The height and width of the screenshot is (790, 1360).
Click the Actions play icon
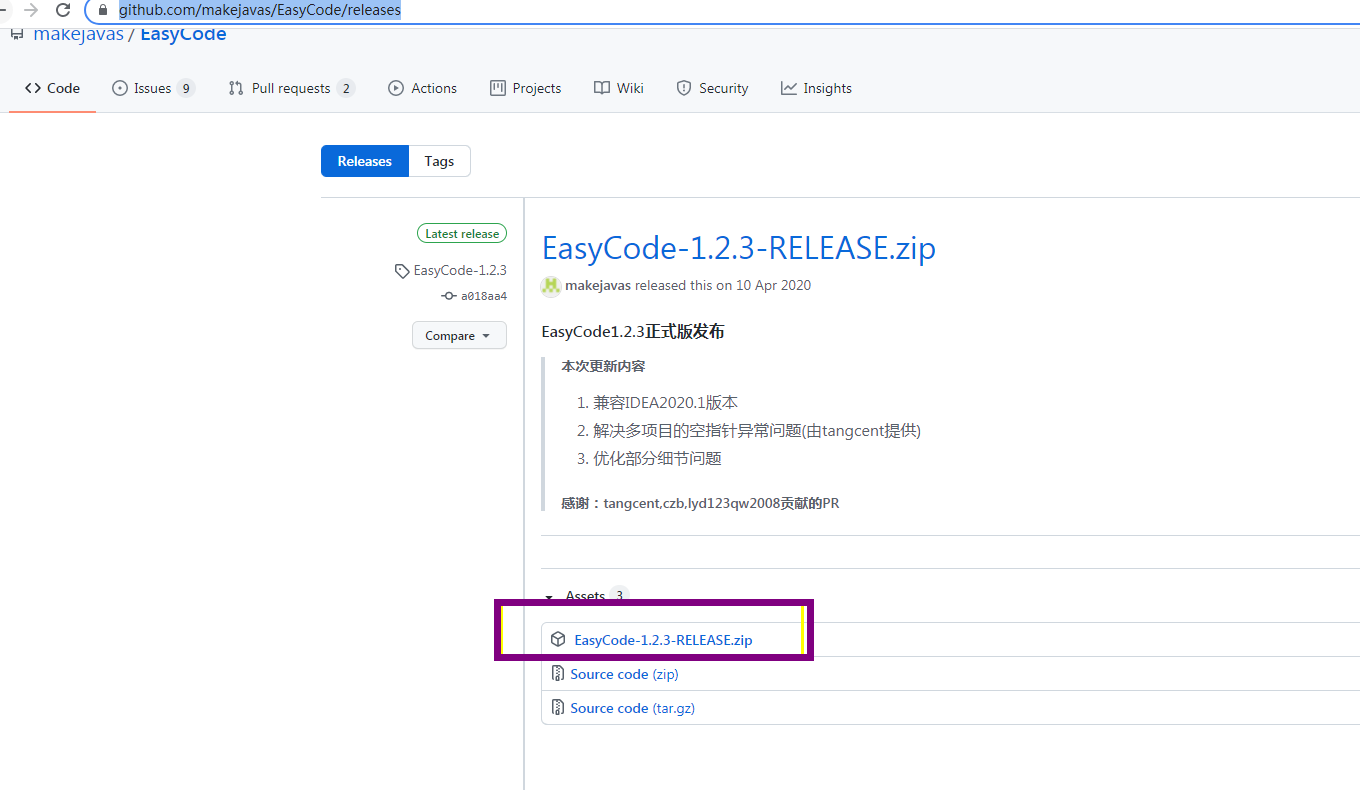pos(395,88)
